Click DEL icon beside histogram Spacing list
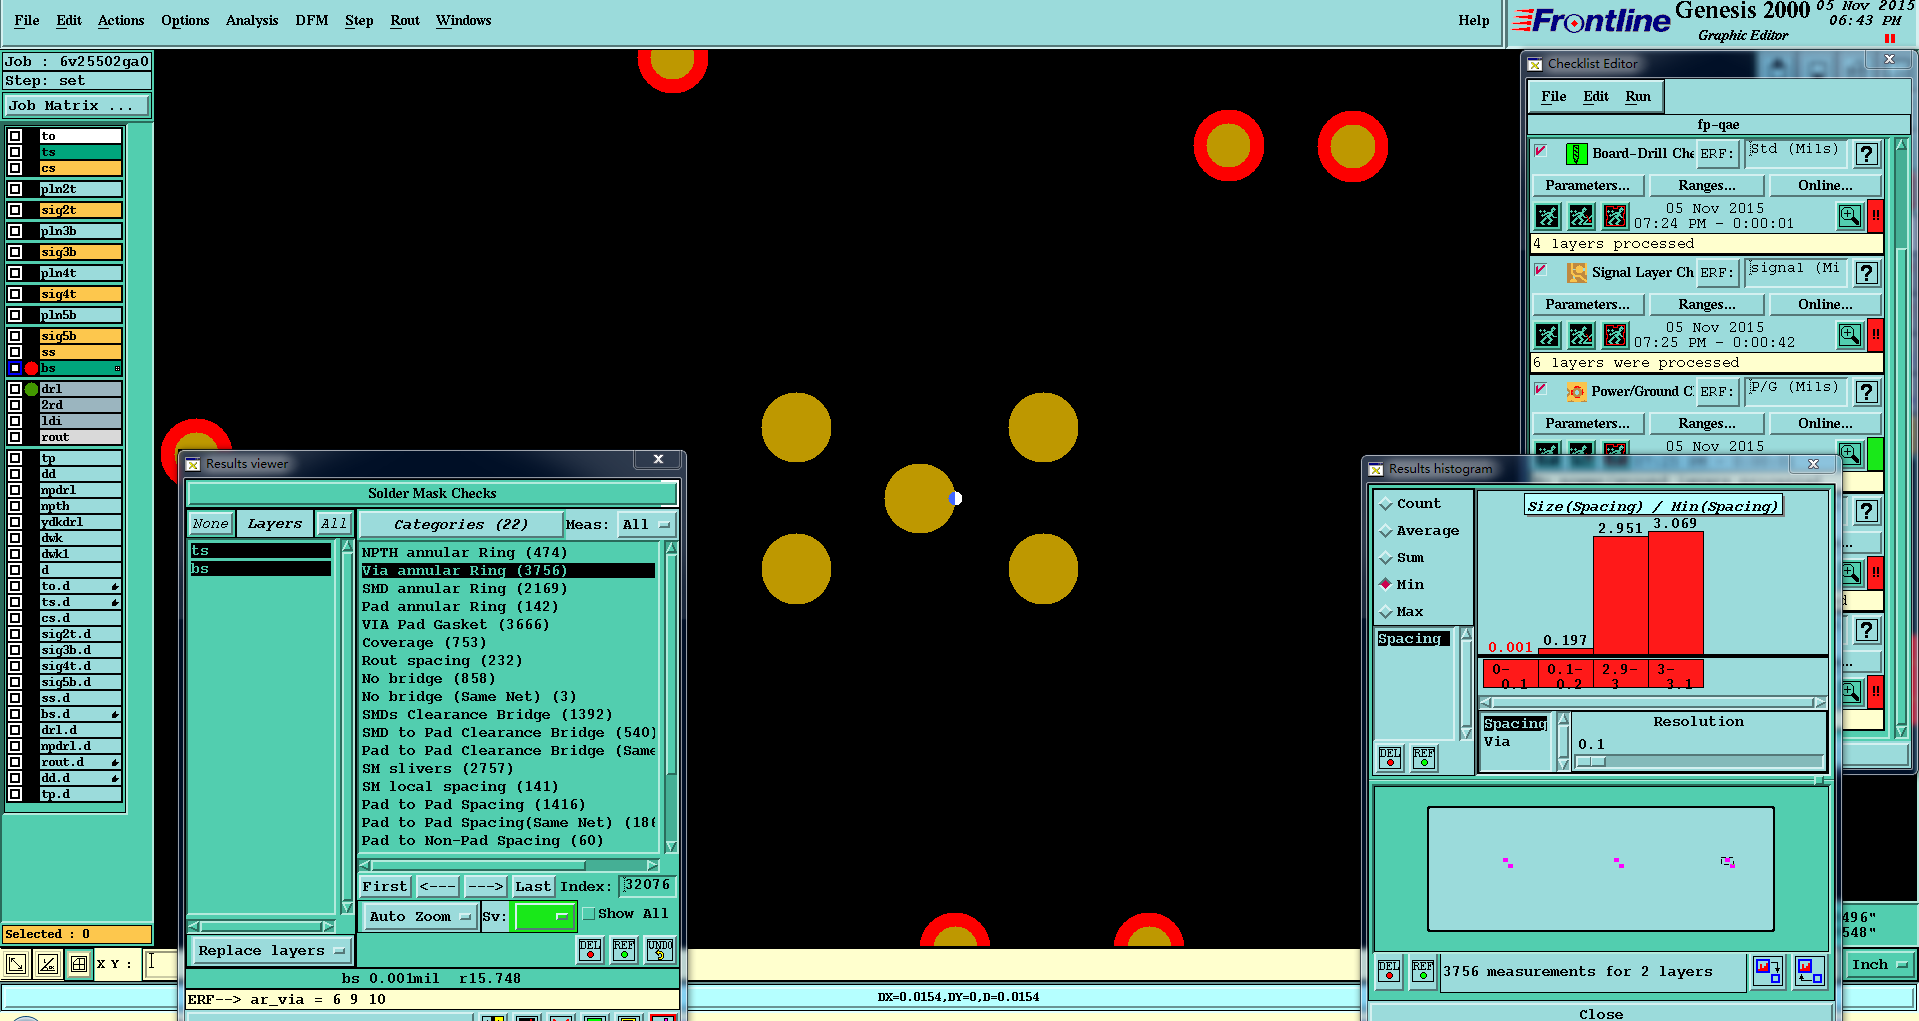Image resolution: width=1919 pixels, height=1021 pixels. [1390, 759]
